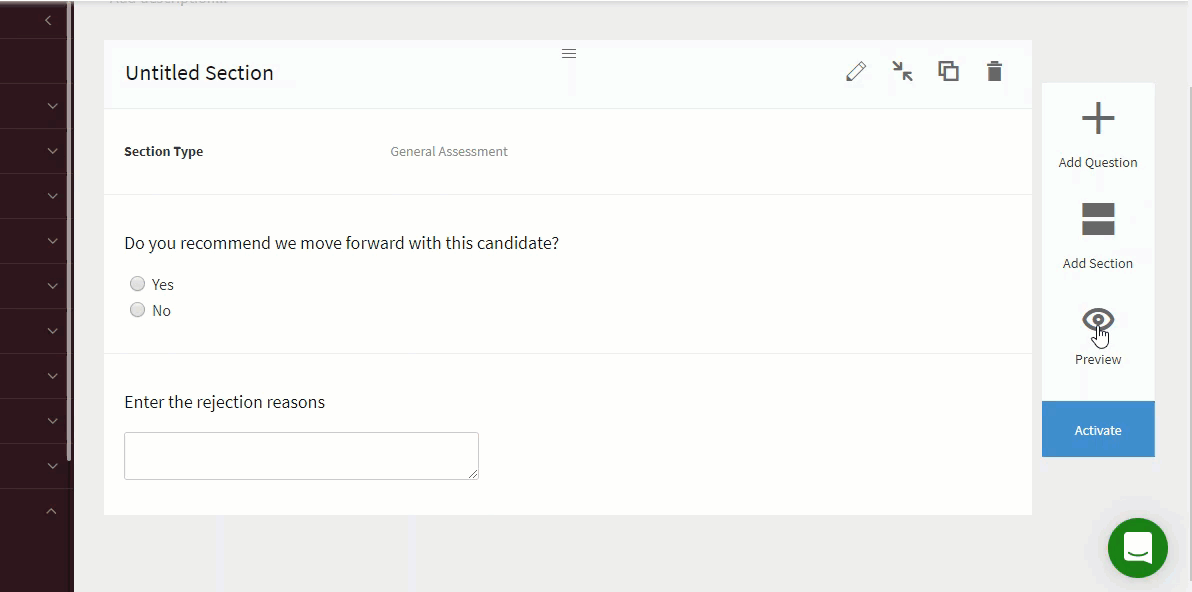
Task: Grab the section drag handle above the title
Action: click(569, 53)
